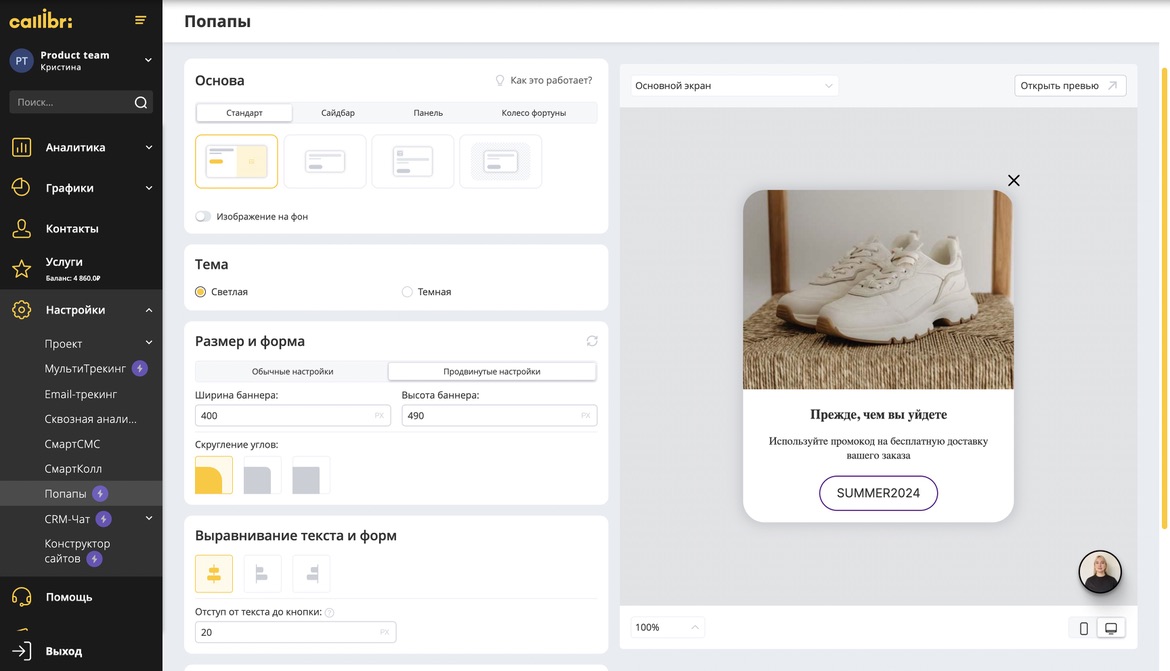Switch to the 'Колесо фортуны' tab

click(x=533, y=113)
